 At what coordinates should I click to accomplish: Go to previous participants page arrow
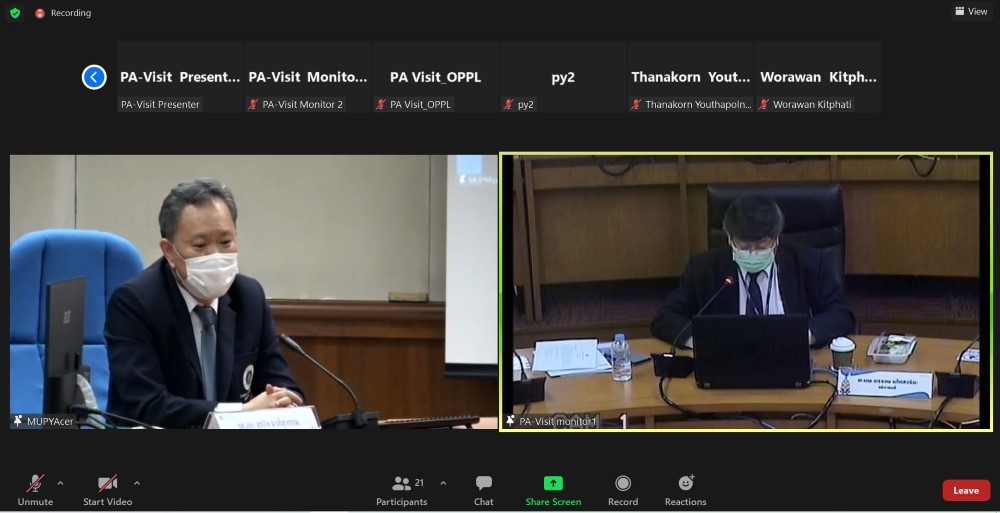coord(94,77)
